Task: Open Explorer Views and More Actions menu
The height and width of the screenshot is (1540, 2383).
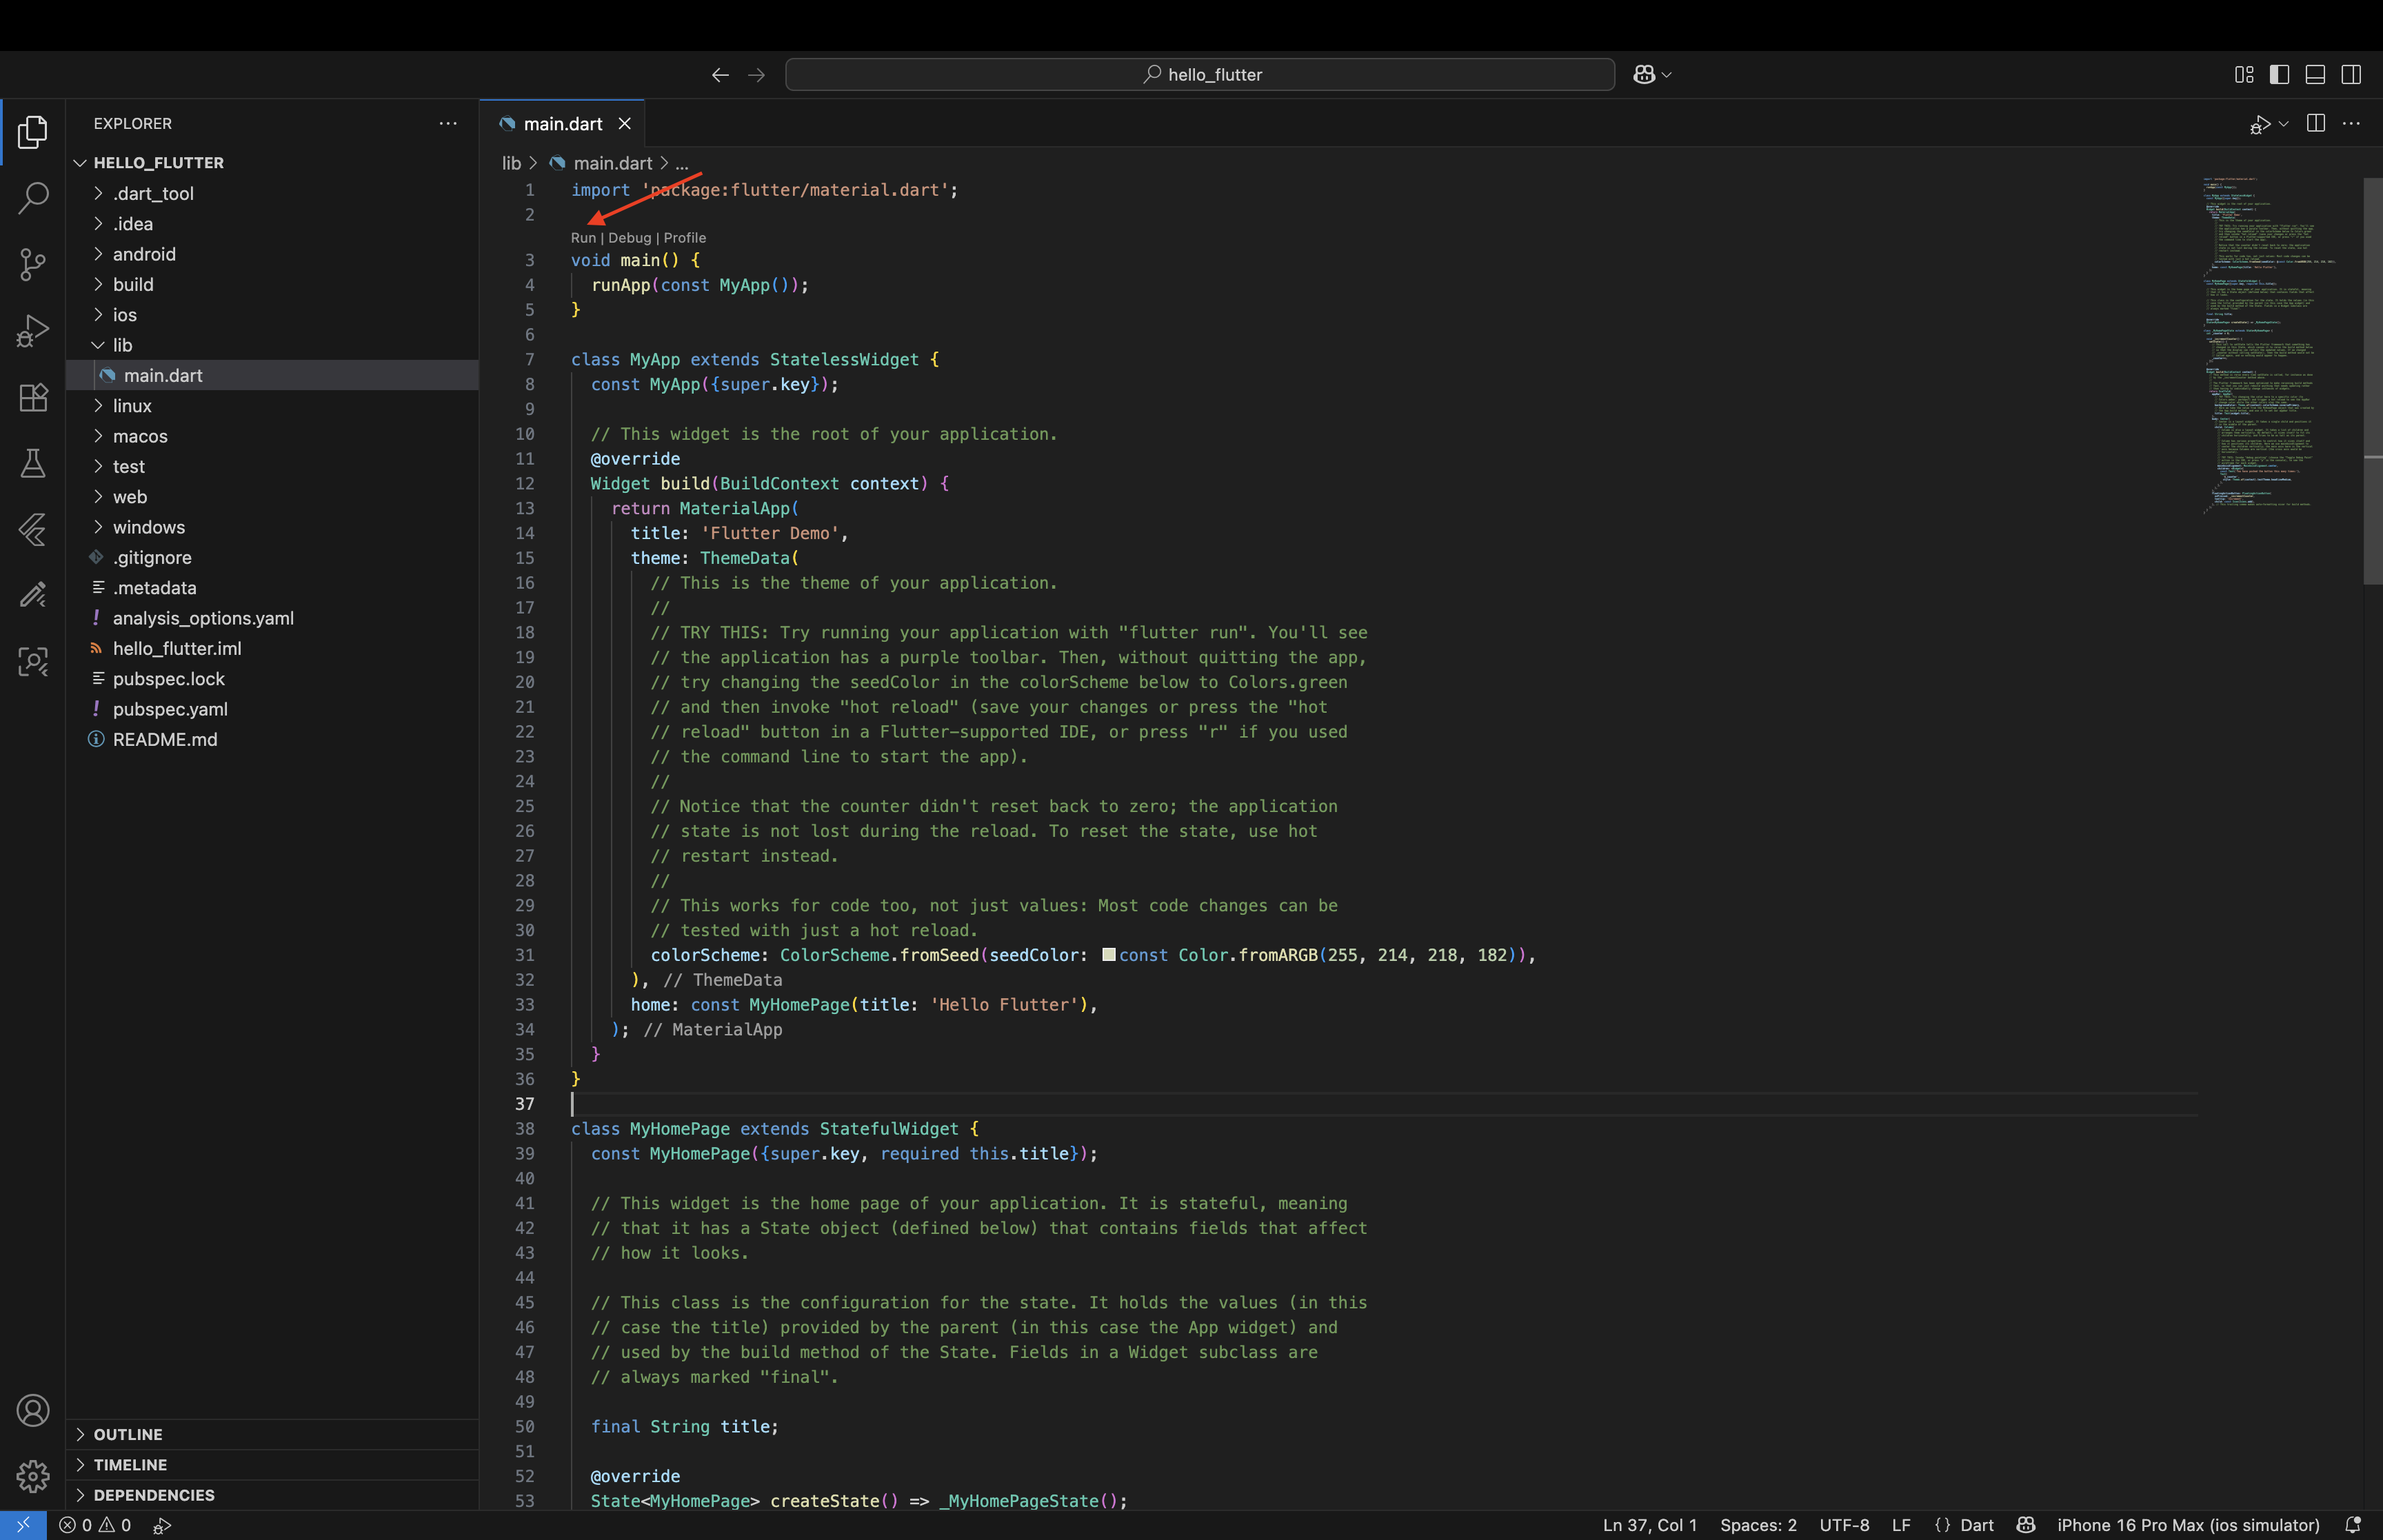Action: pyautogui.click(x=448, y=123)
